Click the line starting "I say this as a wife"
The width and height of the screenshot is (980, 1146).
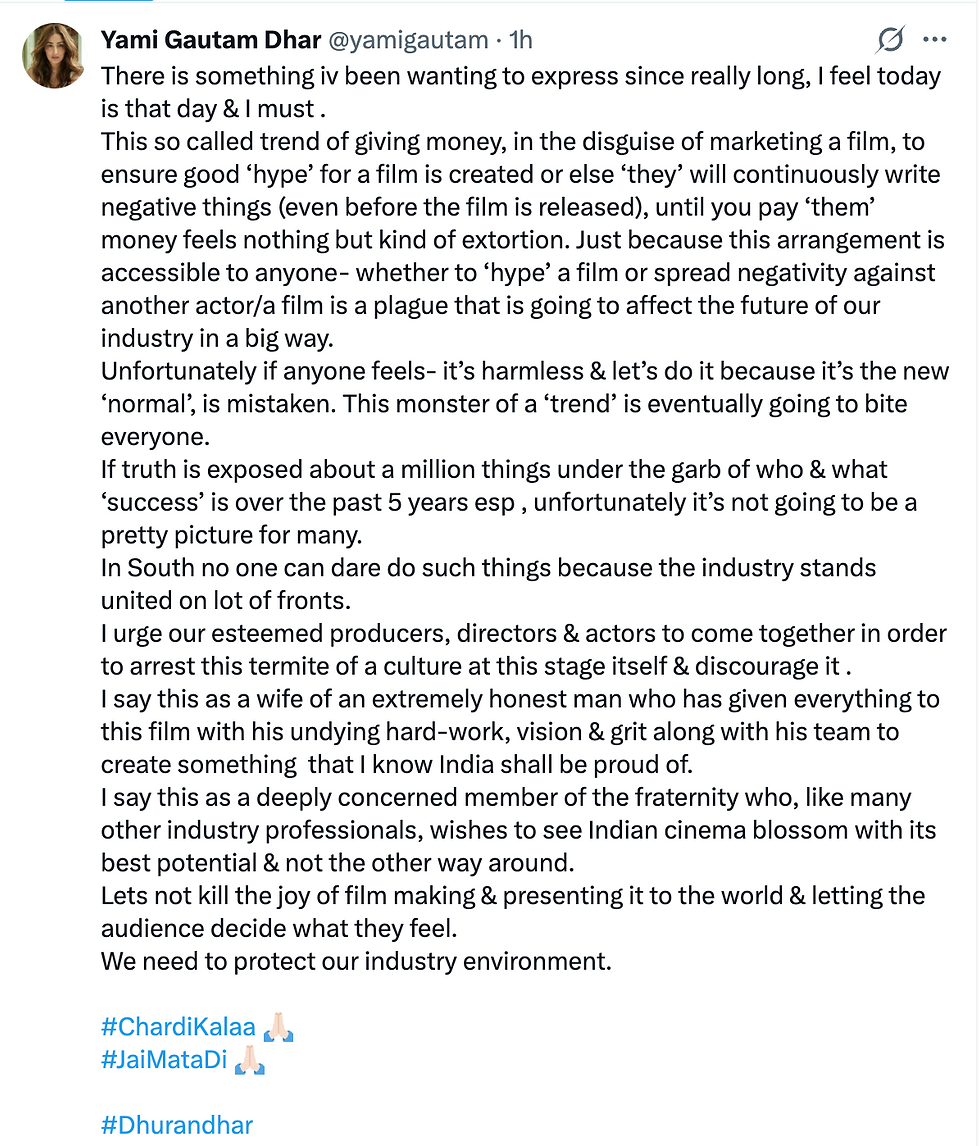pyautogui.click(x=520, y=699)
